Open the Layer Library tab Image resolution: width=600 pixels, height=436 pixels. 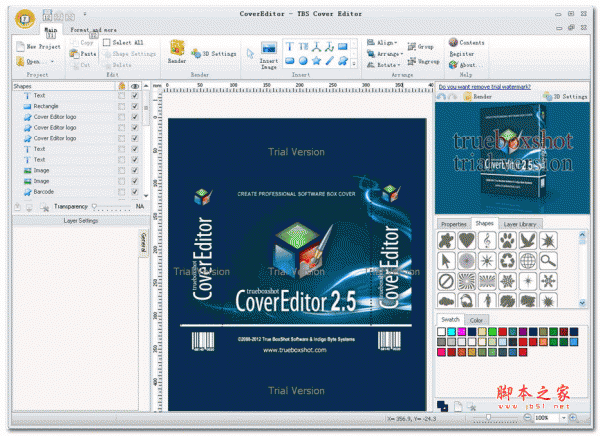pos(520,224)
